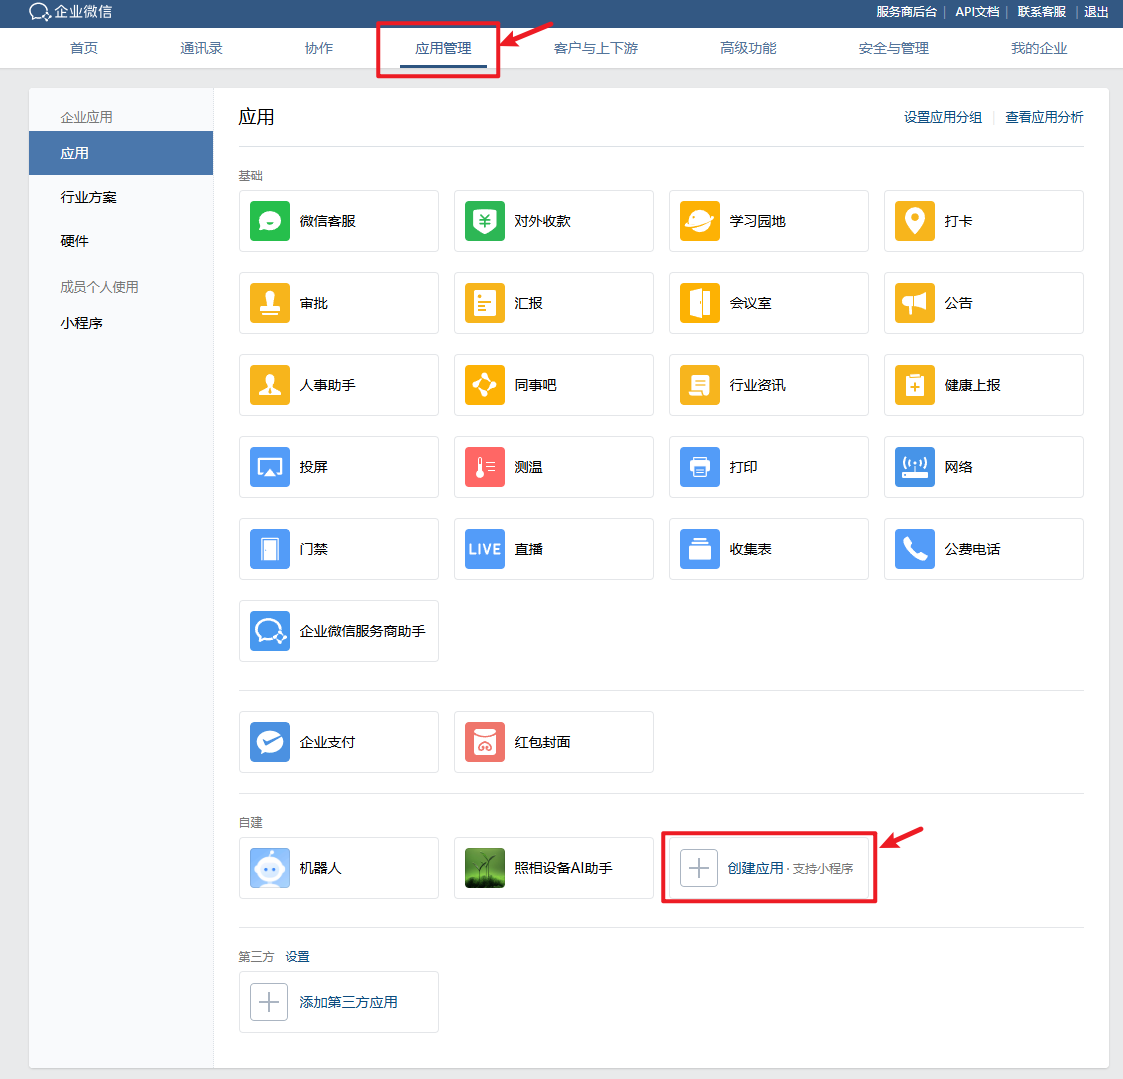Click the 企业支付 icon

point(269,742)
